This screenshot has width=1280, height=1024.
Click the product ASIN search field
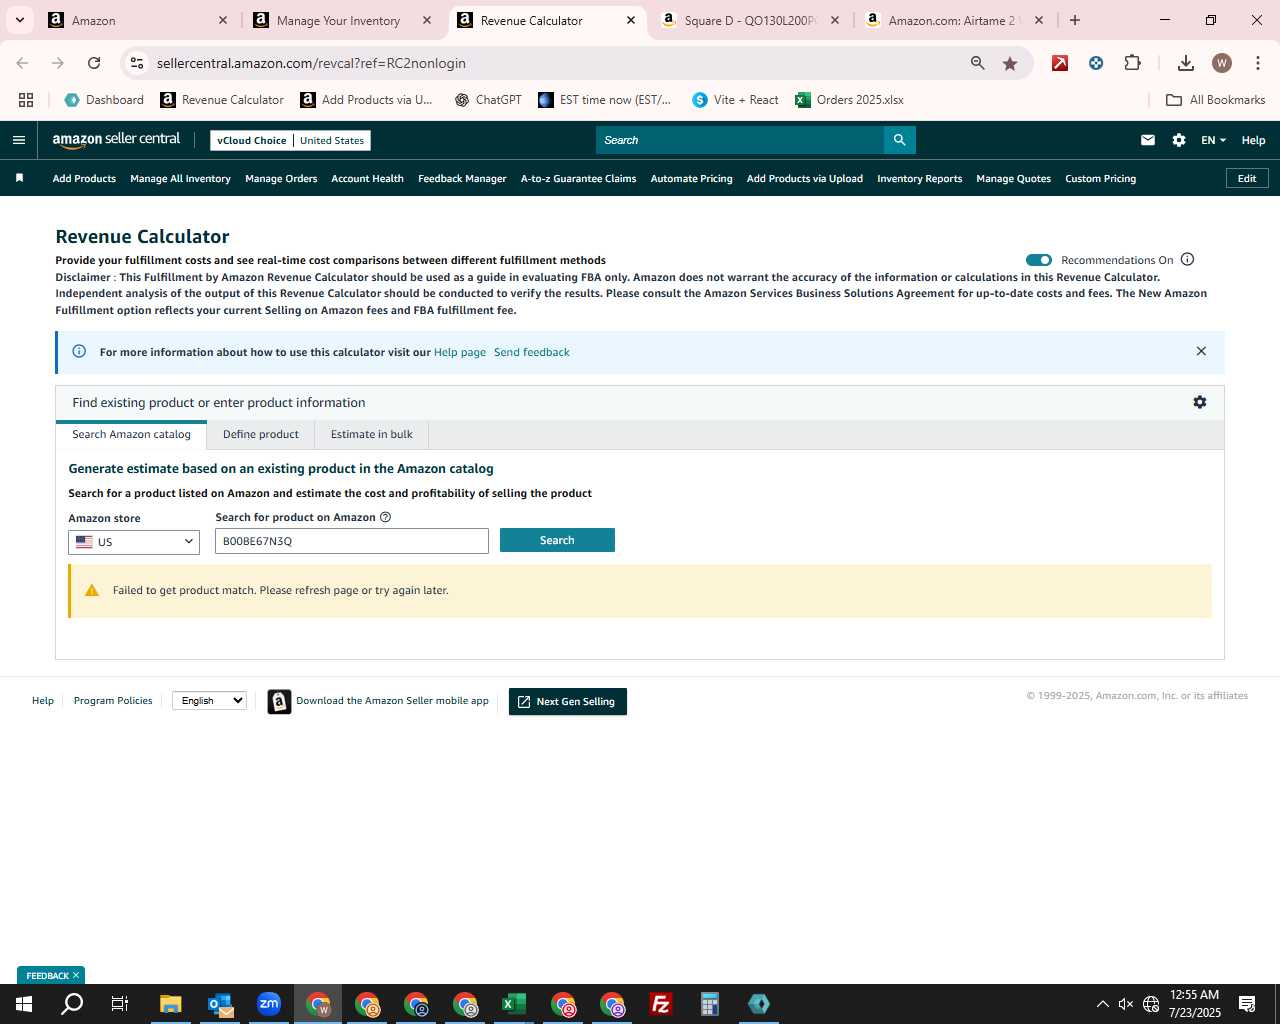(x=352, y=541)
